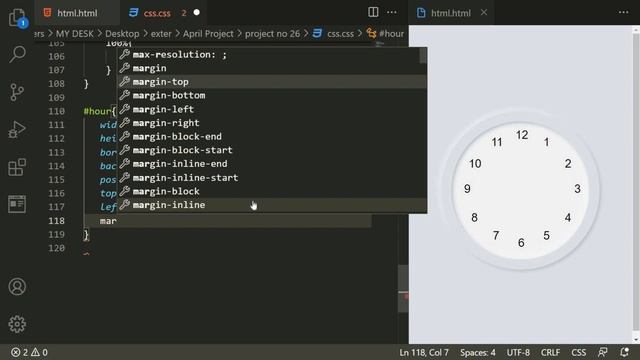Open Run and Debug view

(x=17, y=130)
